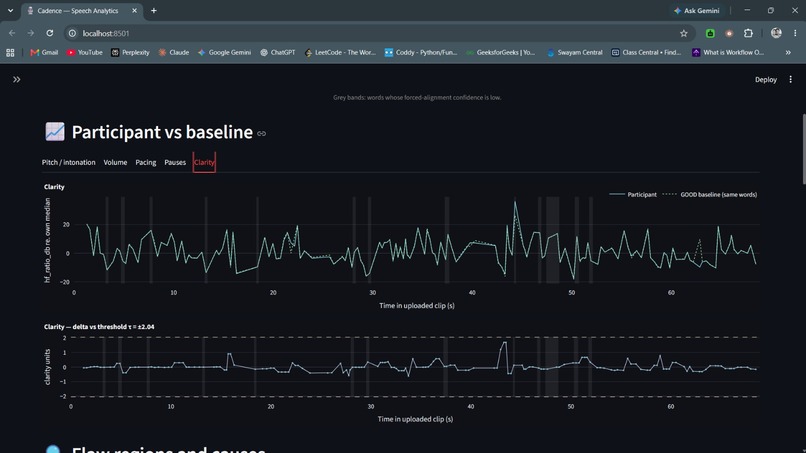Screen dimensions: 806x453
Task: Copy anchor link beside Participant vs baseline heading
Action: click(x=262, y=133)
